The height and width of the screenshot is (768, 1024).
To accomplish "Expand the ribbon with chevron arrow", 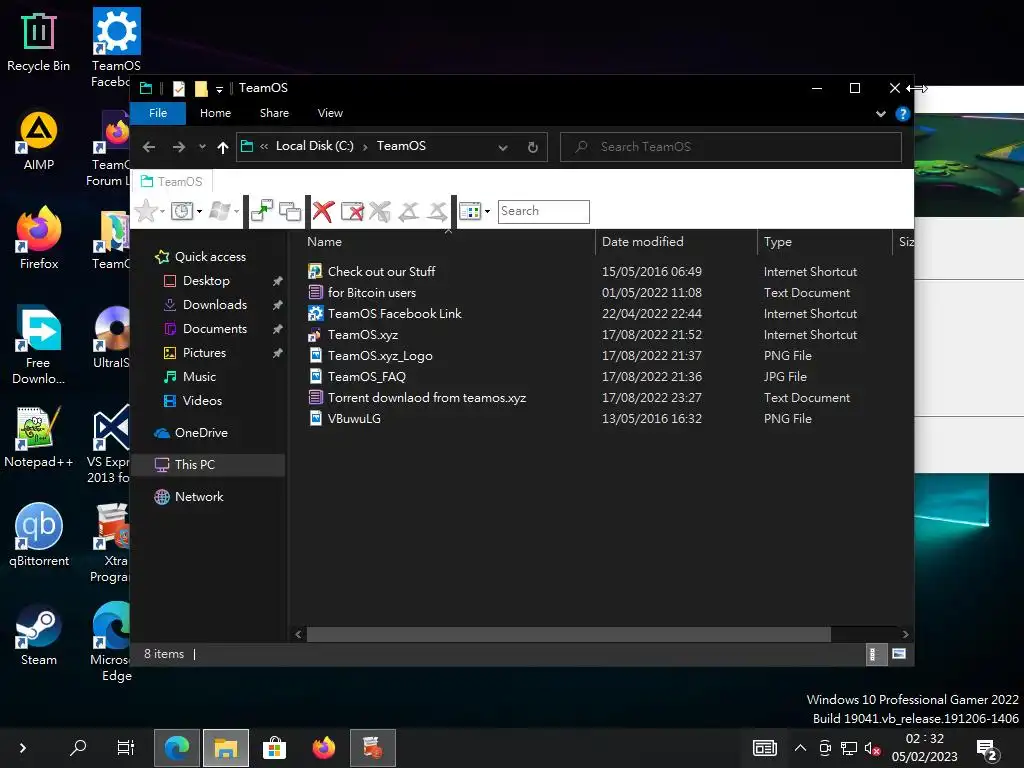I will click(x=880, y=114).
